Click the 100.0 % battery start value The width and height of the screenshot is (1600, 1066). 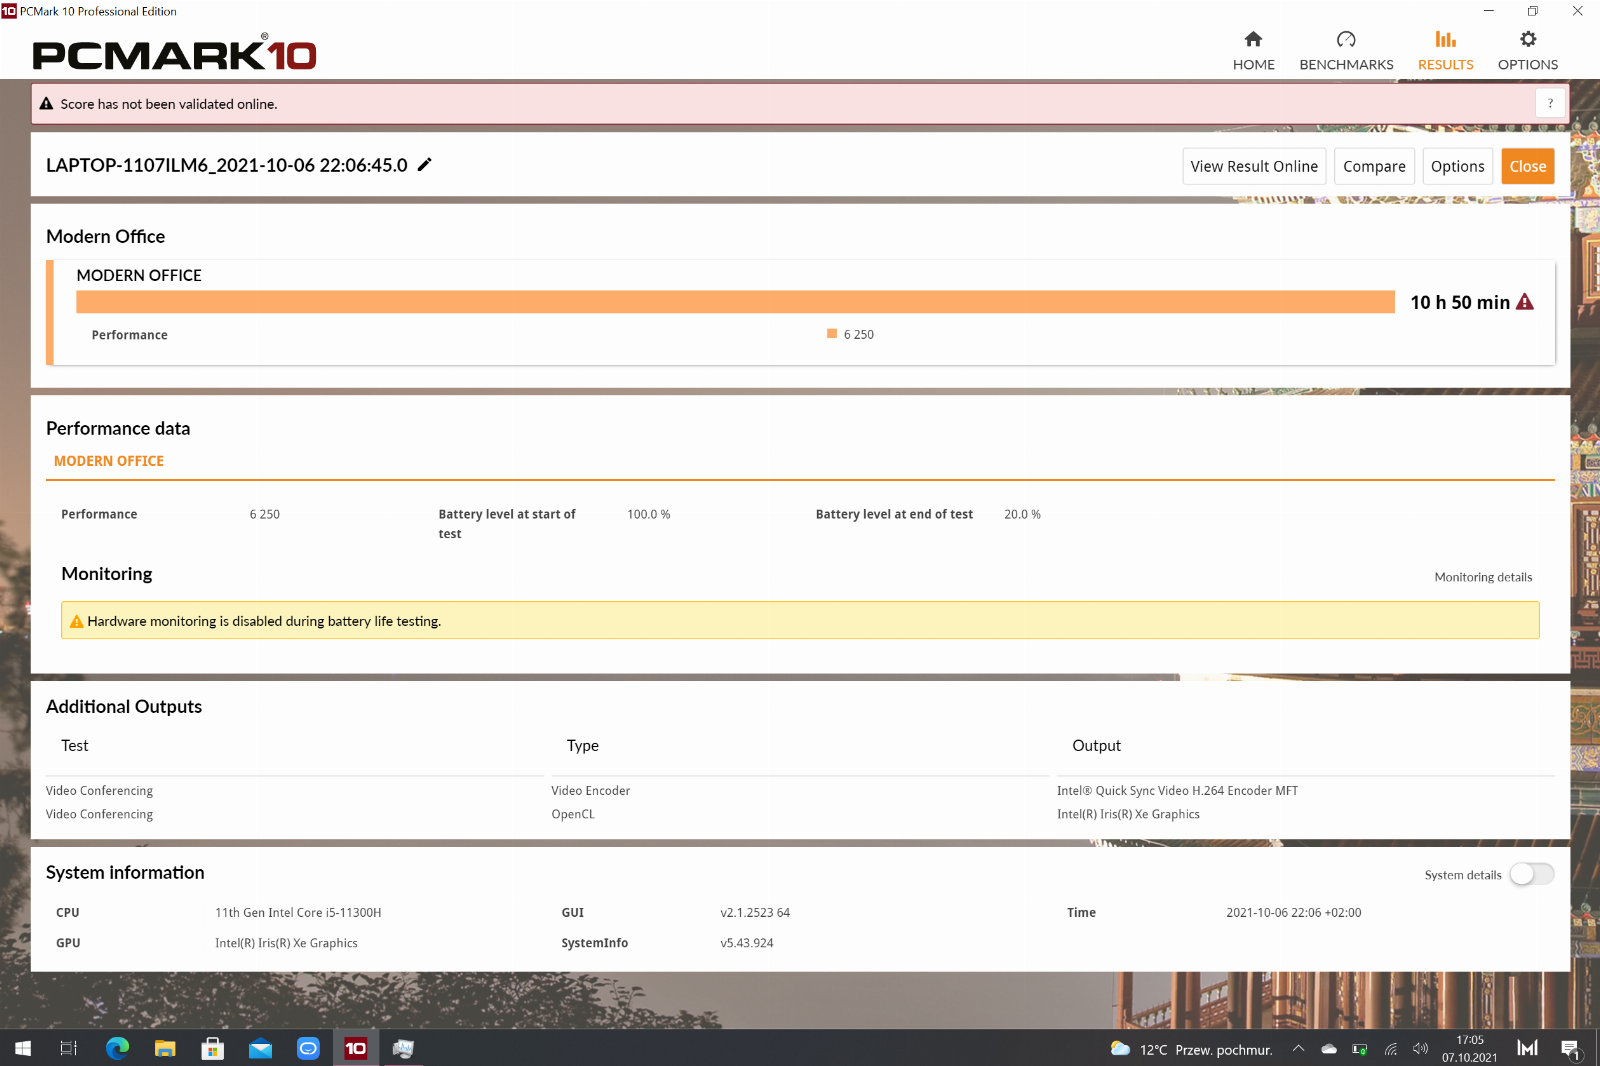(649, 515)
